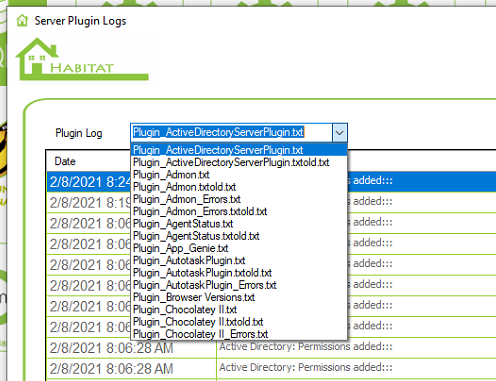Select Plugin_Admon_Errors.txt log file

coord(239,199)
